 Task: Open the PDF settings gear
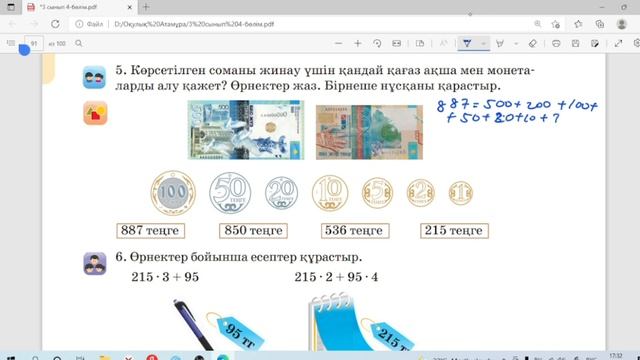coord(637,43)
